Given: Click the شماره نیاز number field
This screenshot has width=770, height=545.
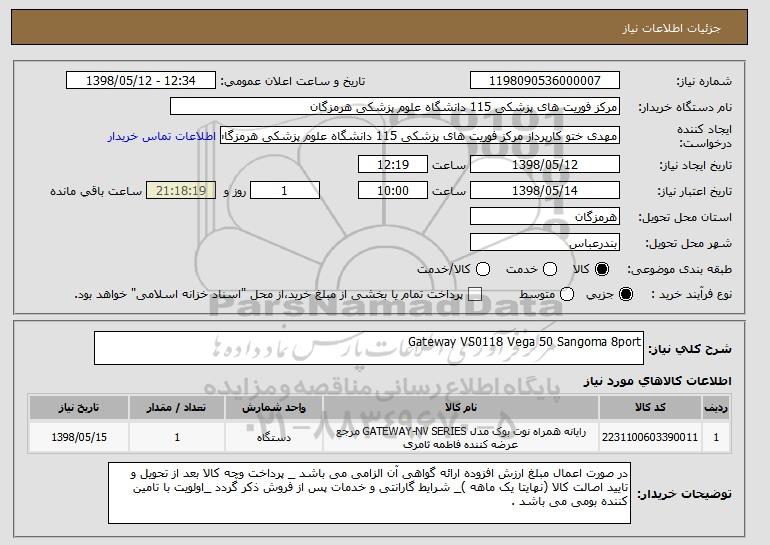Looking at the screenshot, I should [x=545, y=81].
